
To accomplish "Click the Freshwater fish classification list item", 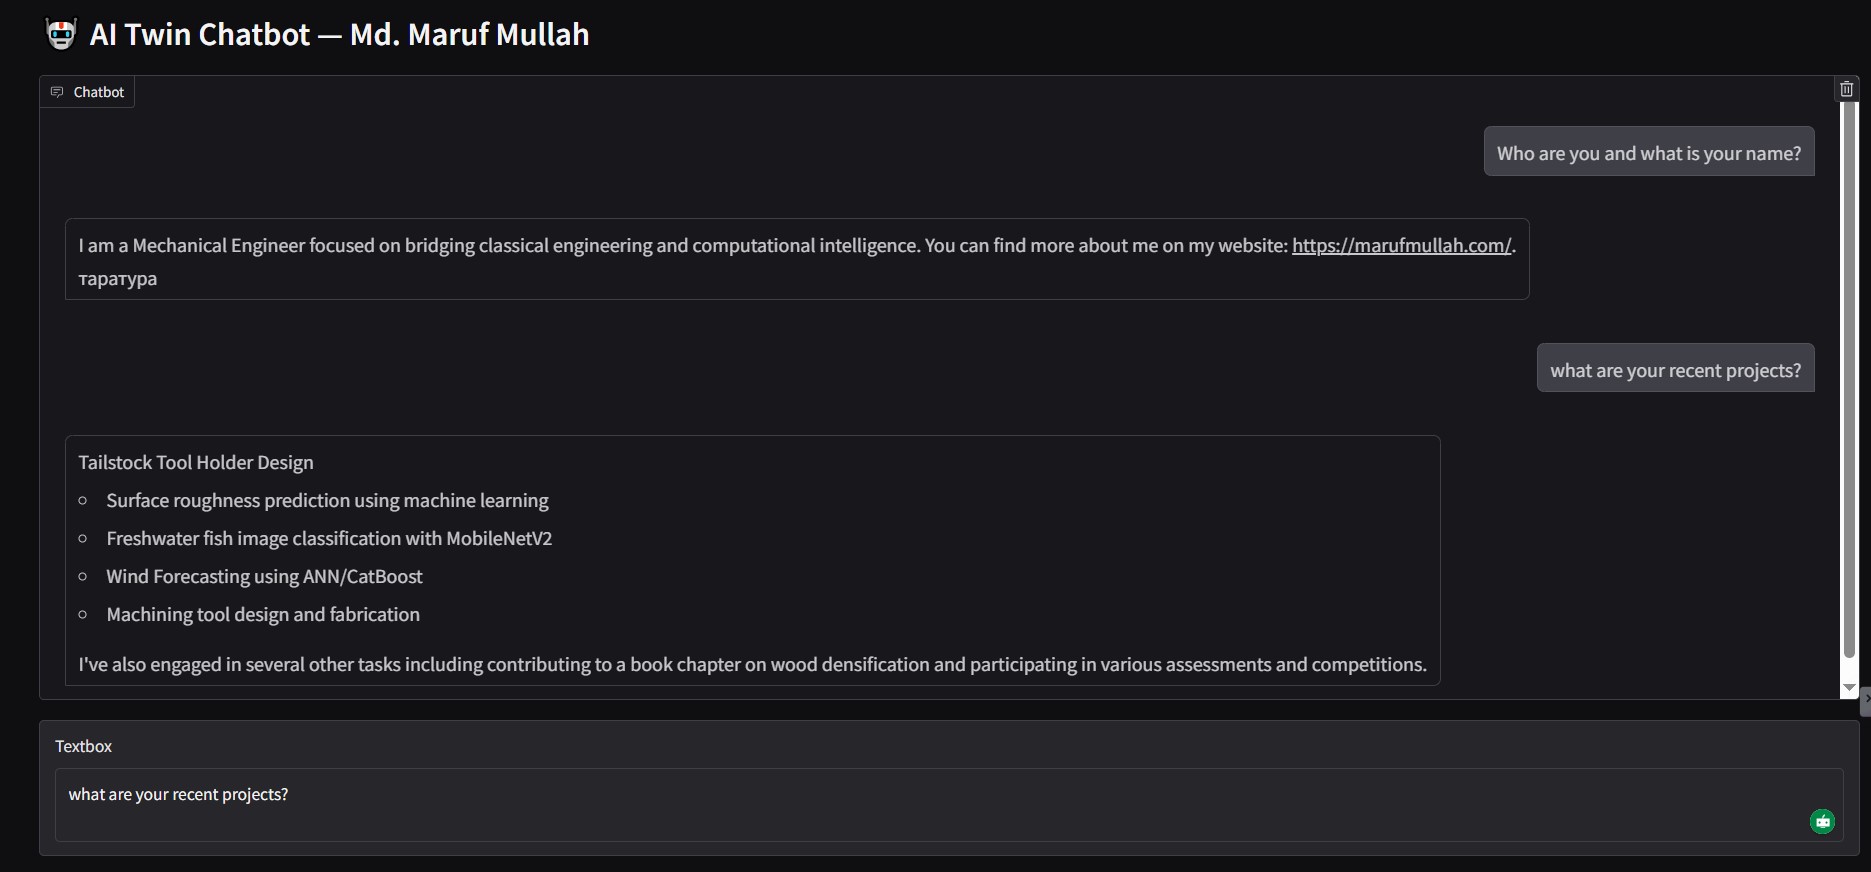I will tap(329, 539).
